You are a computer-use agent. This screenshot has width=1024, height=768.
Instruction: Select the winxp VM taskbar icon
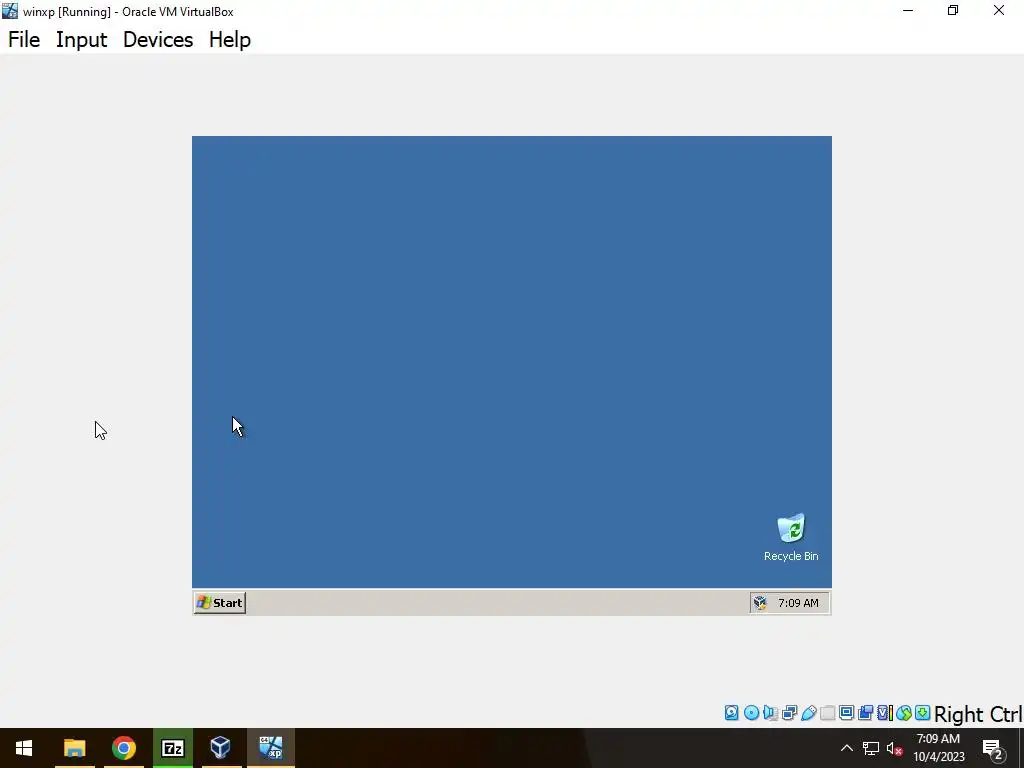(x=270, y=748)
